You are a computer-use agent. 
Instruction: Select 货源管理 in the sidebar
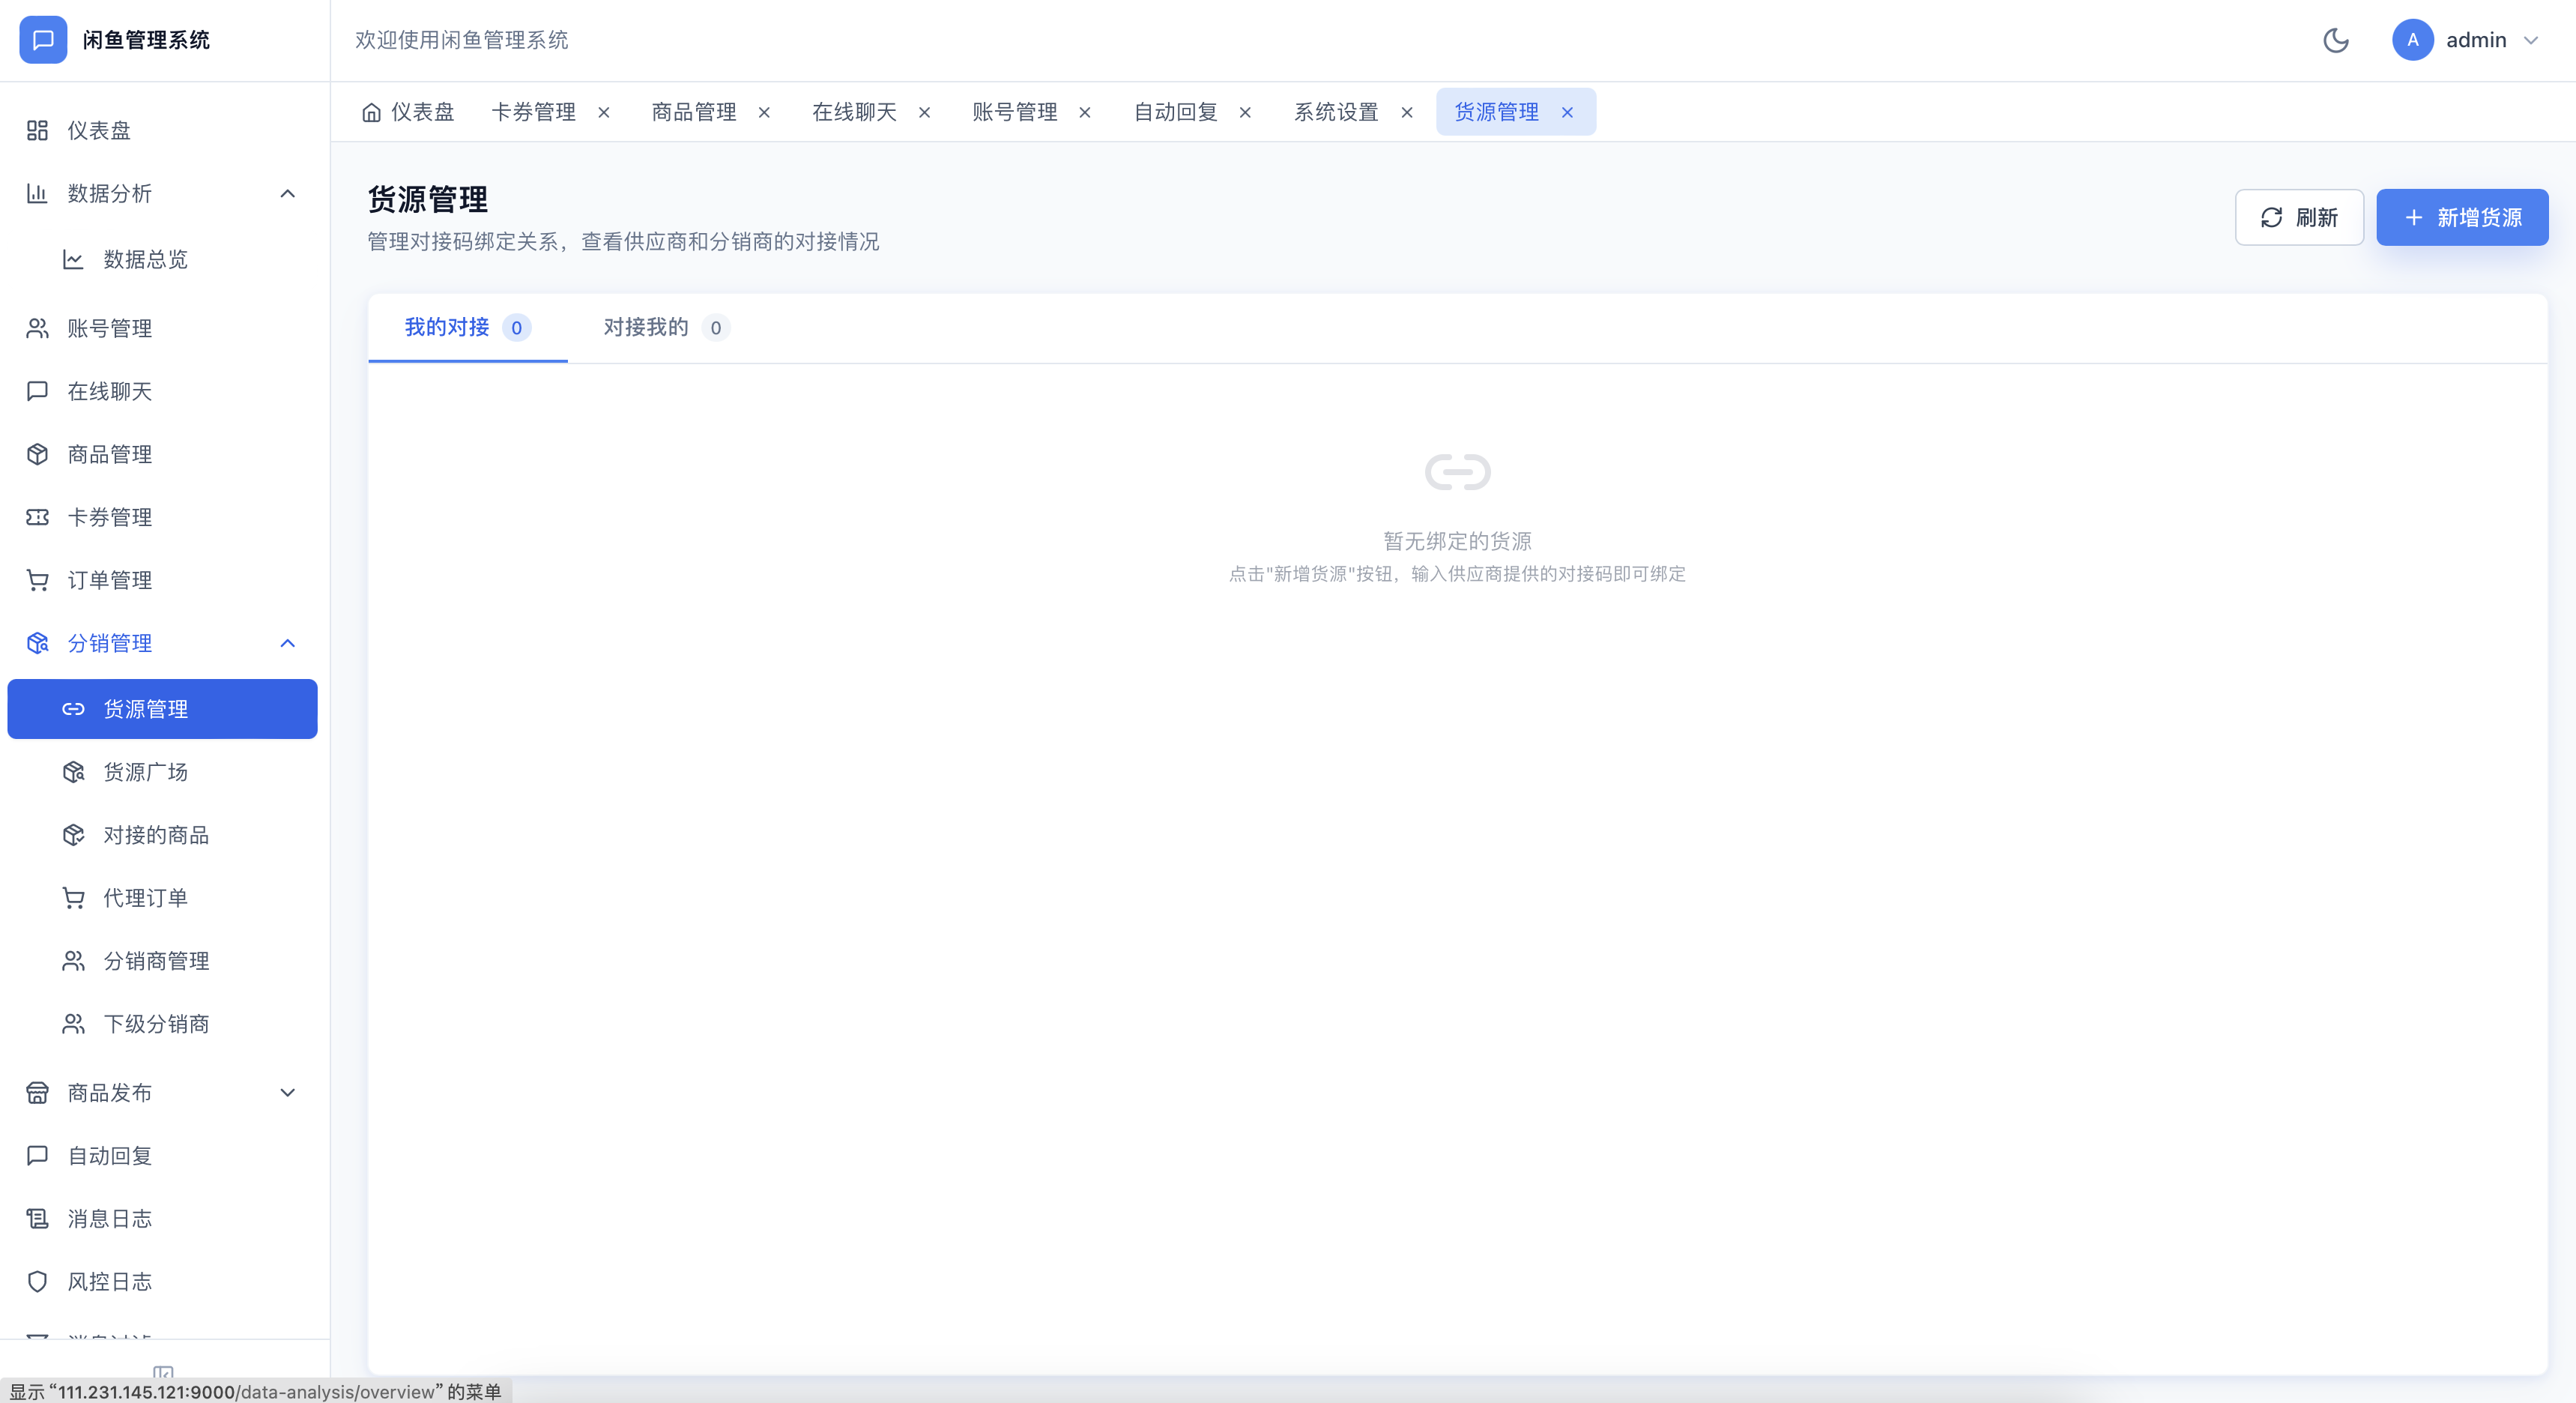(162, 709)
